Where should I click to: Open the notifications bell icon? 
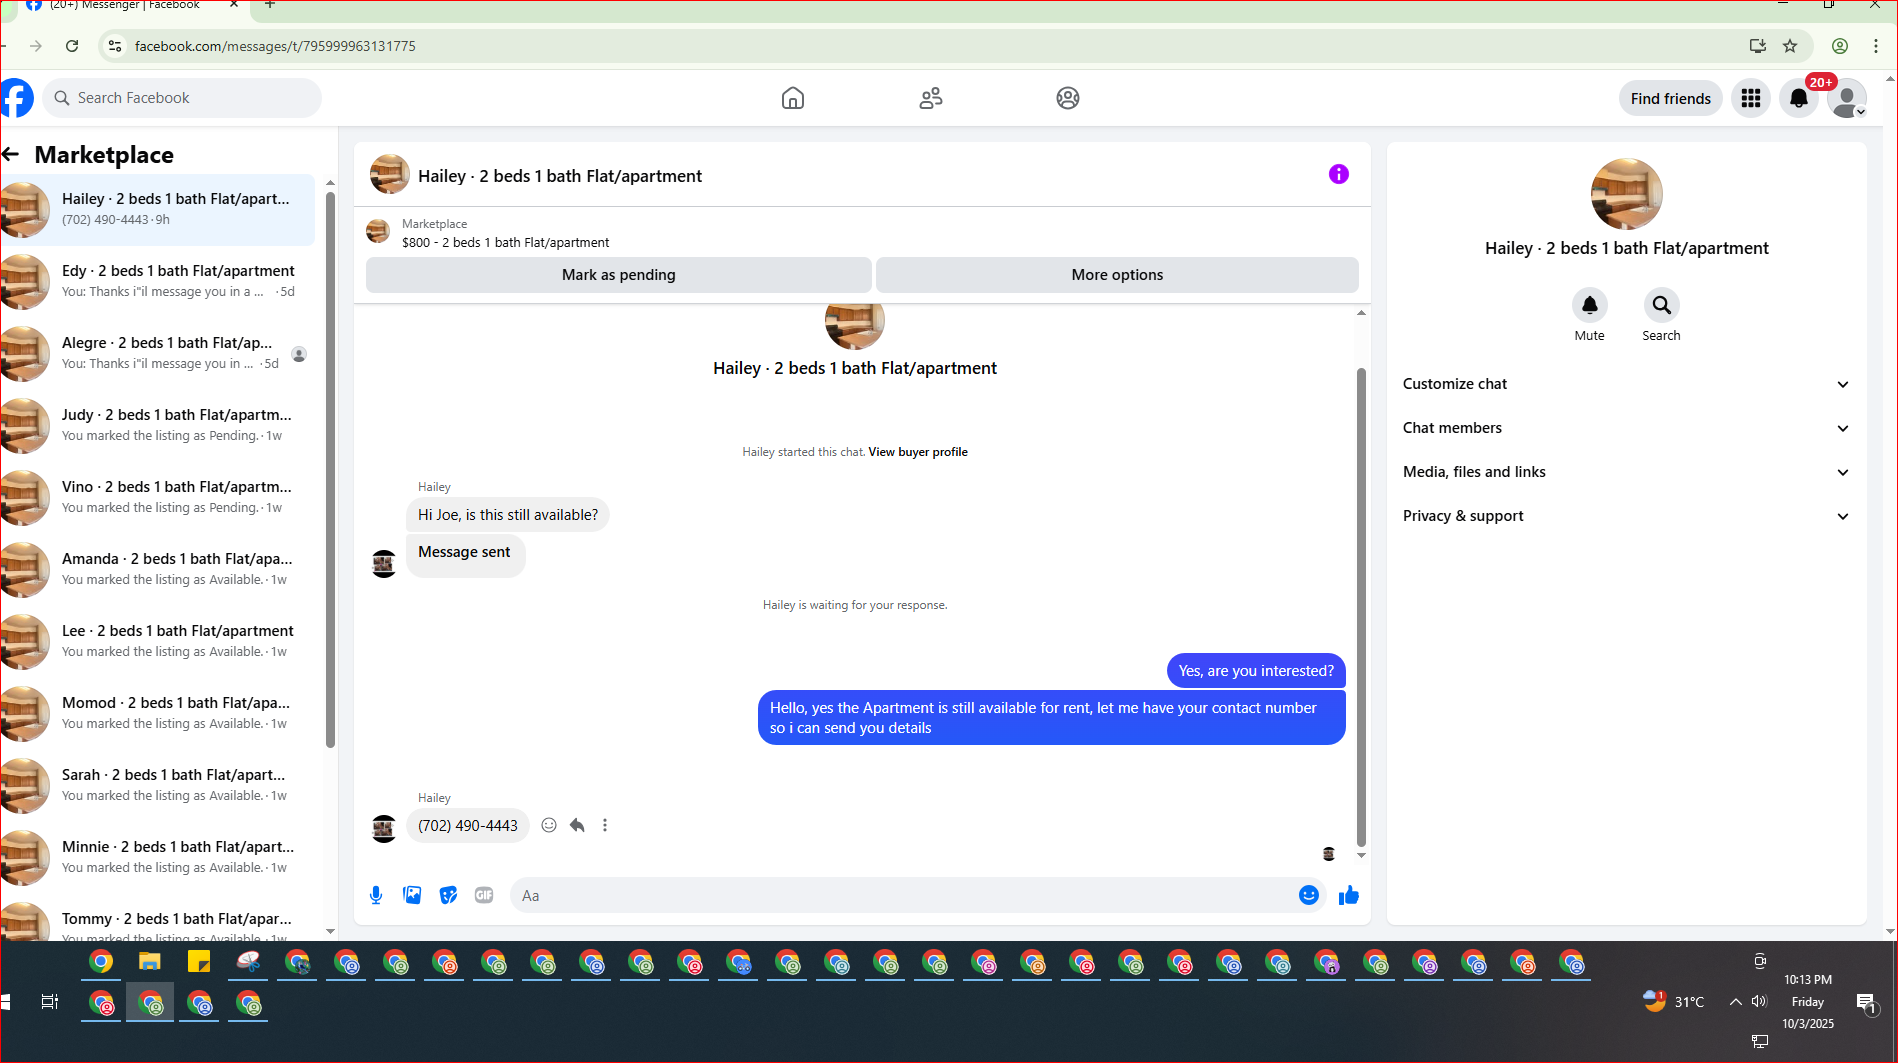(x=1799, y=98)
